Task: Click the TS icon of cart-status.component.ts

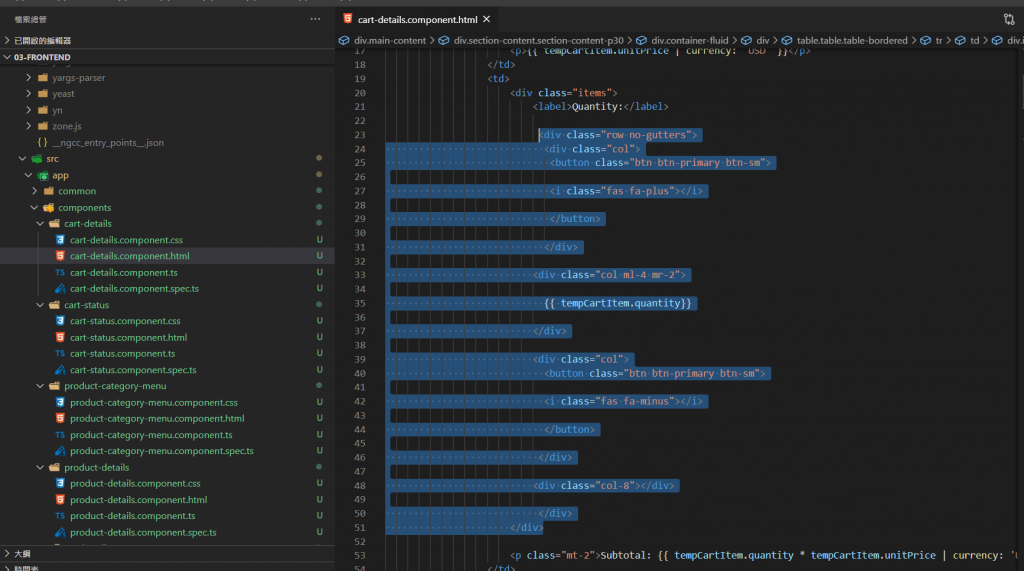Action: point(60,353)
